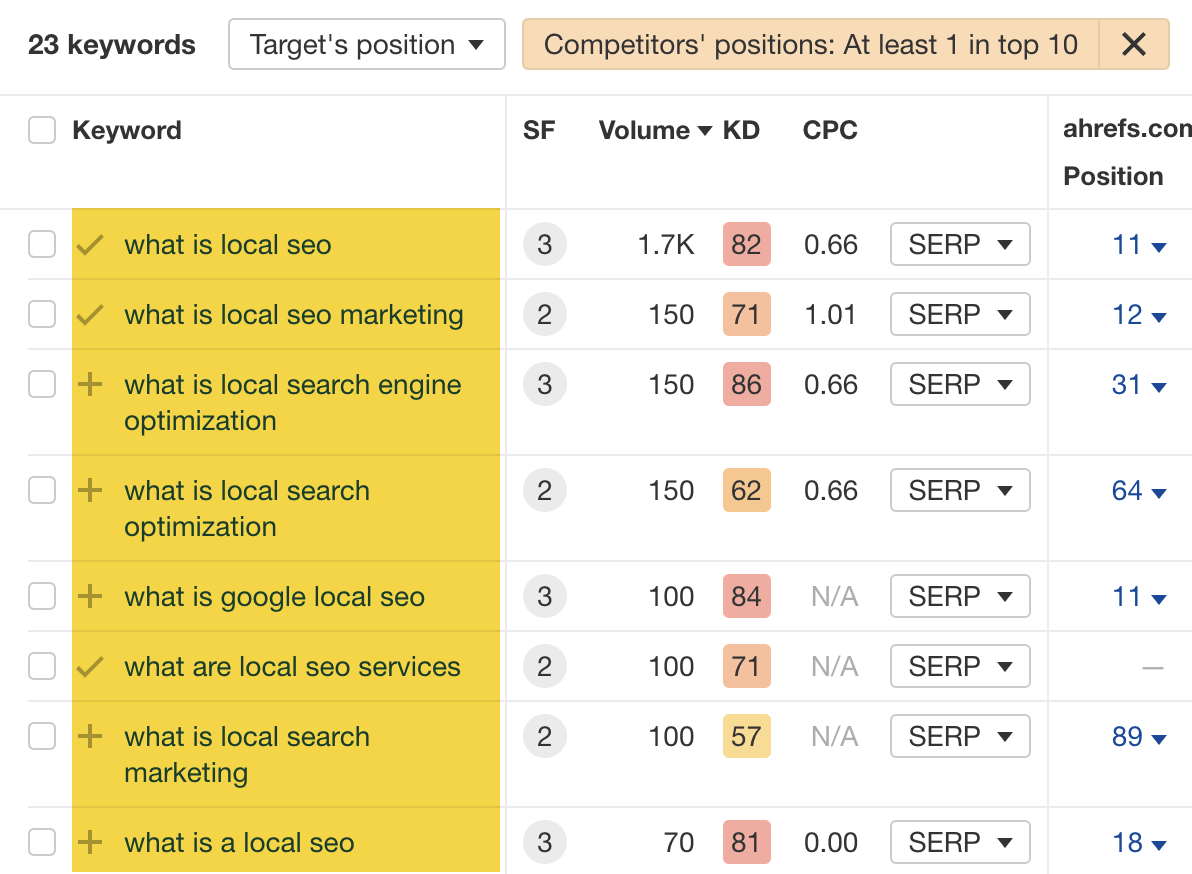The image size is (1192, 874).
Task: Click the KD score badge showing 82
Action: [746, 243]
